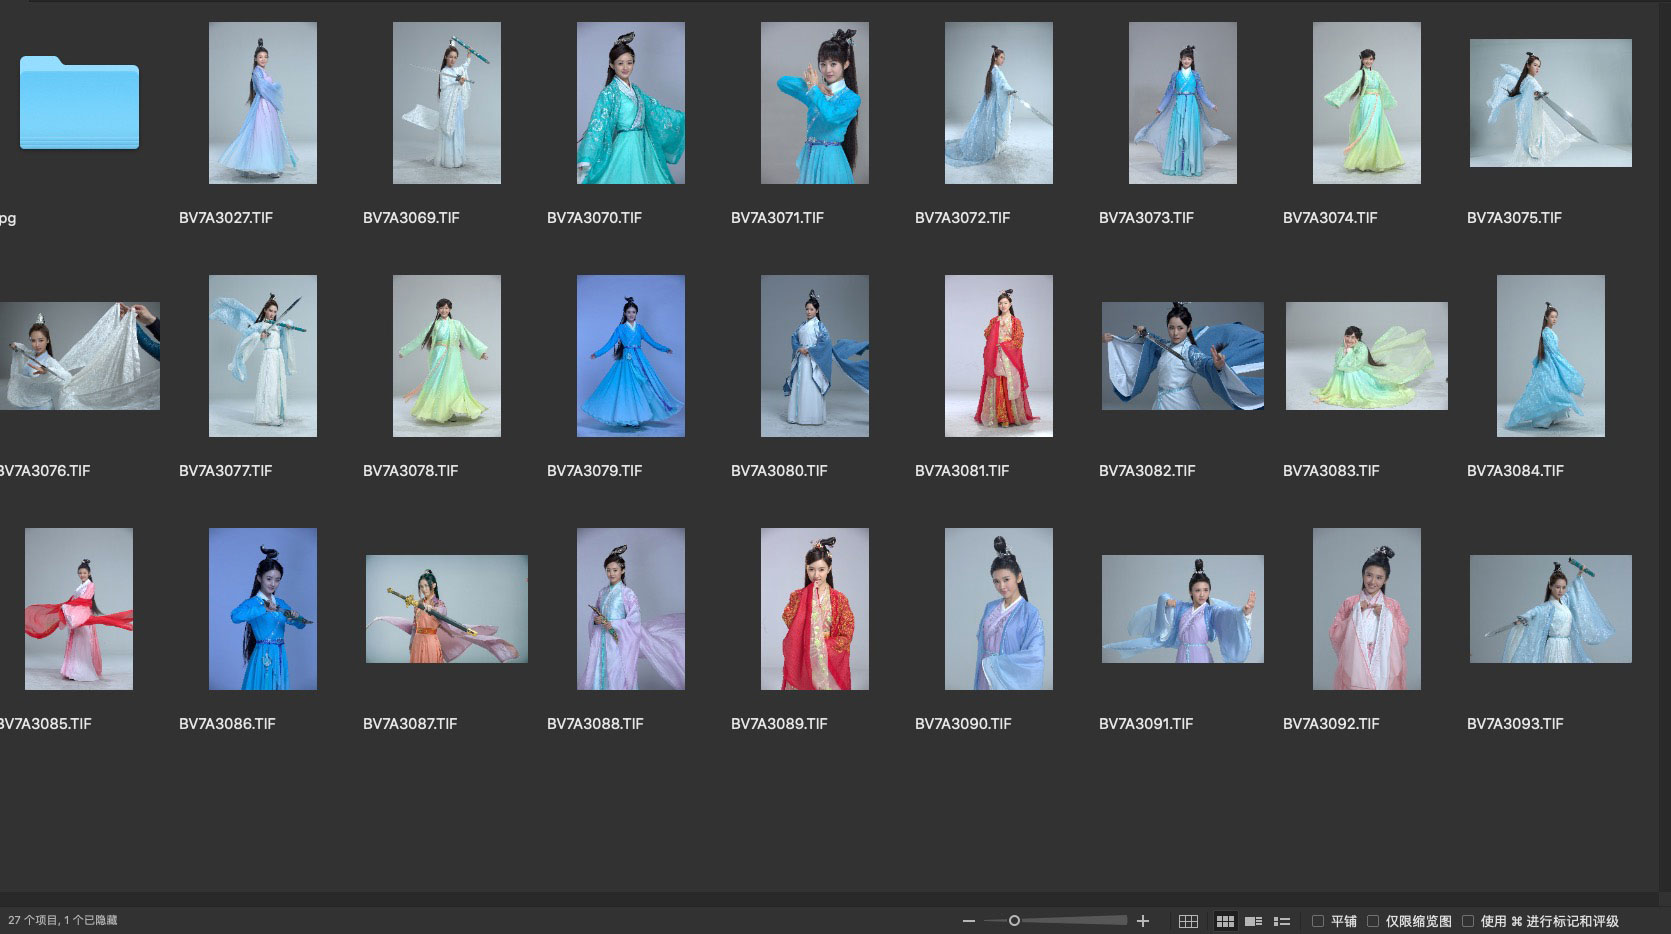This screenshot has width=1671, height=934.
Task: Select the pink dress image BV7A3092.TIF
Action: (x=1366, y=609)
